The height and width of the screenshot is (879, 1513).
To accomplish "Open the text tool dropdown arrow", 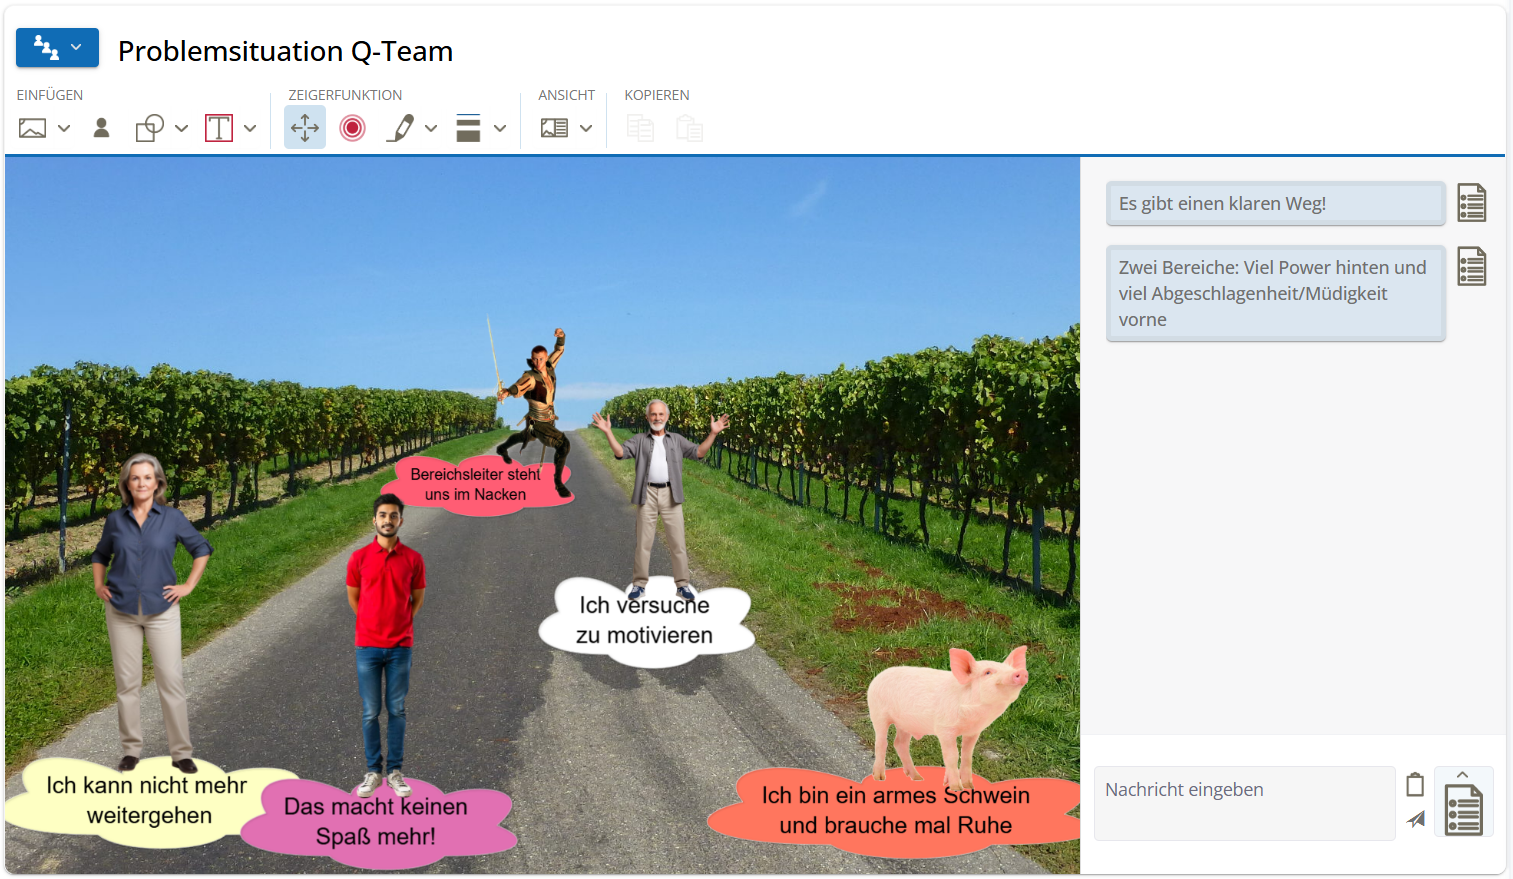I will [x=250, y=128].
